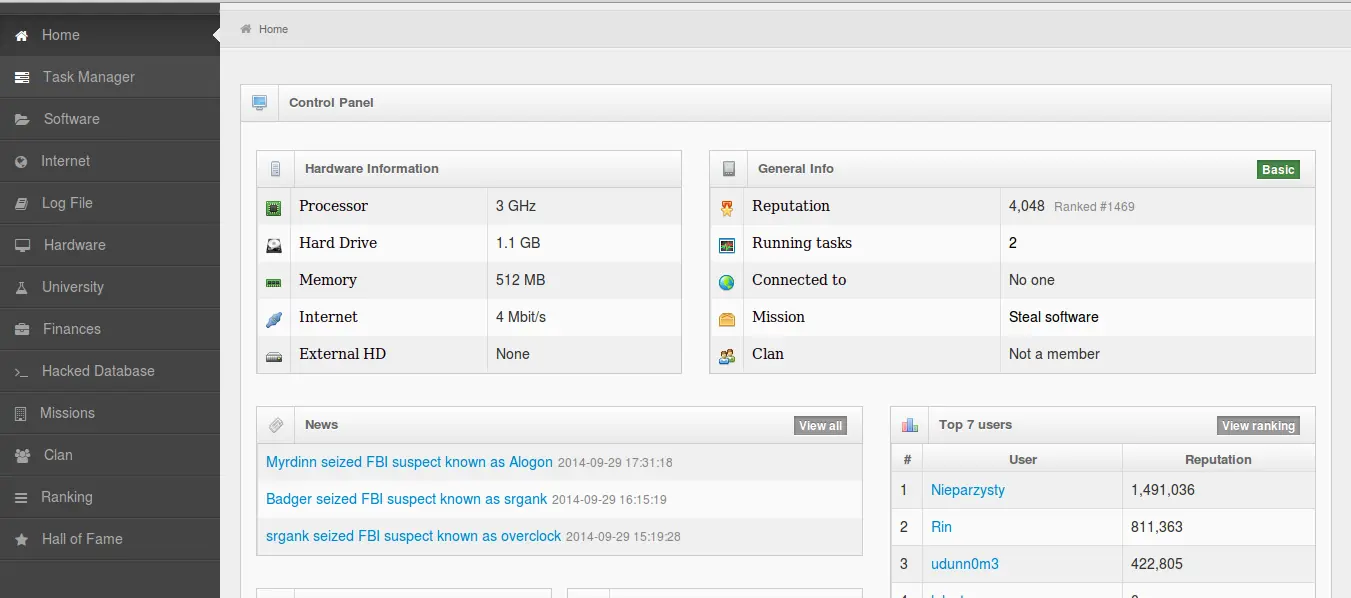1351x598 pixels.
Task: Click the green Basic badge
Action: 1278,170
